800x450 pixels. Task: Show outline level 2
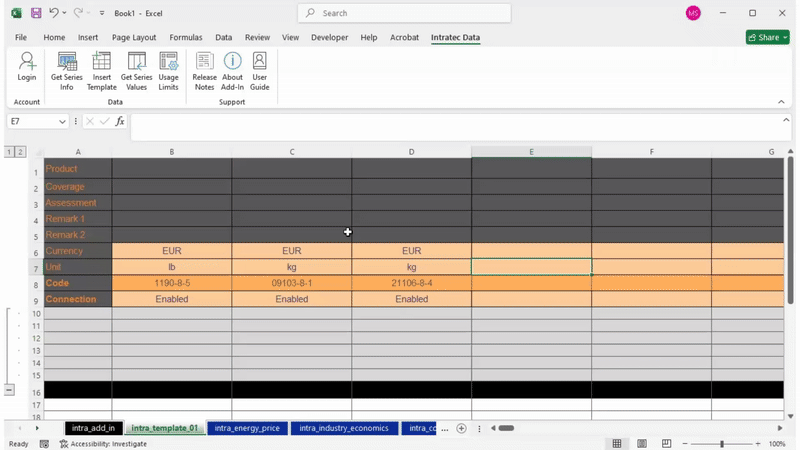[x=20, y=152]
